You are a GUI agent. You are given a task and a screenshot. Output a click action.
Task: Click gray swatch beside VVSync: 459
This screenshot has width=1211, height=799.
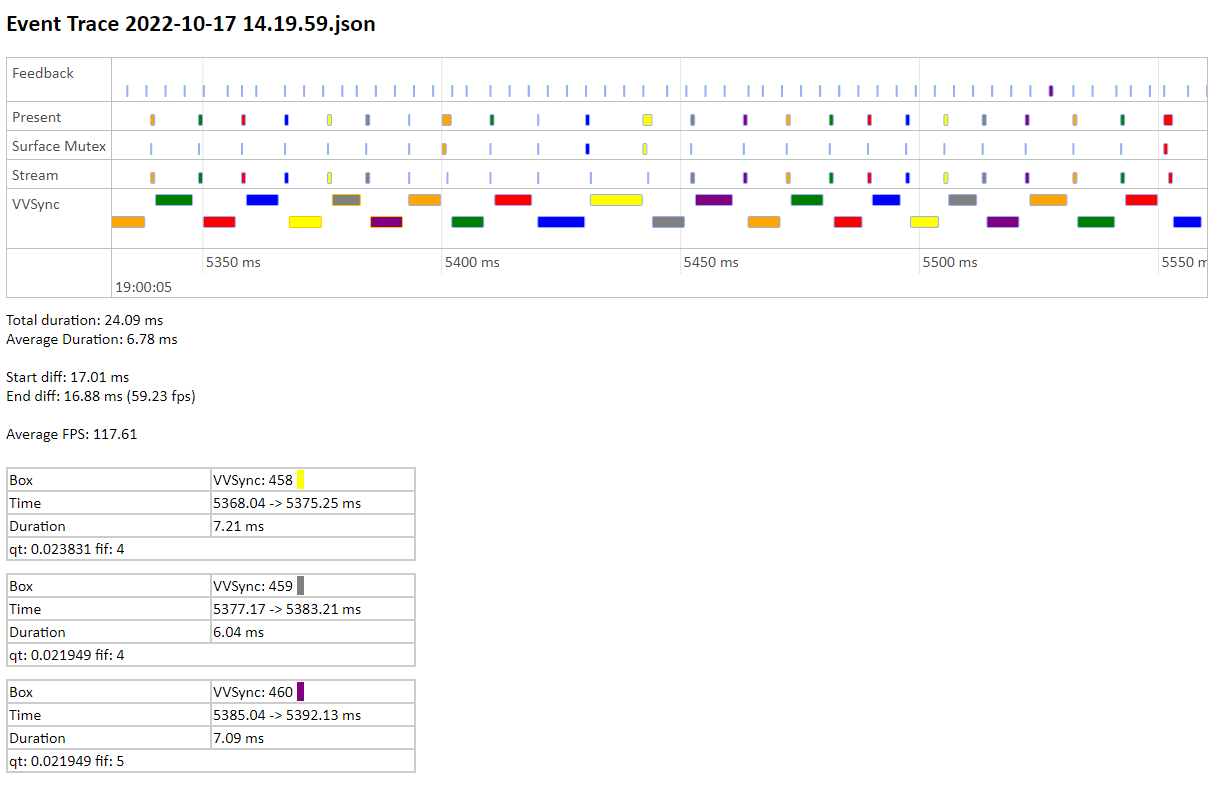(x=300, y=586)
